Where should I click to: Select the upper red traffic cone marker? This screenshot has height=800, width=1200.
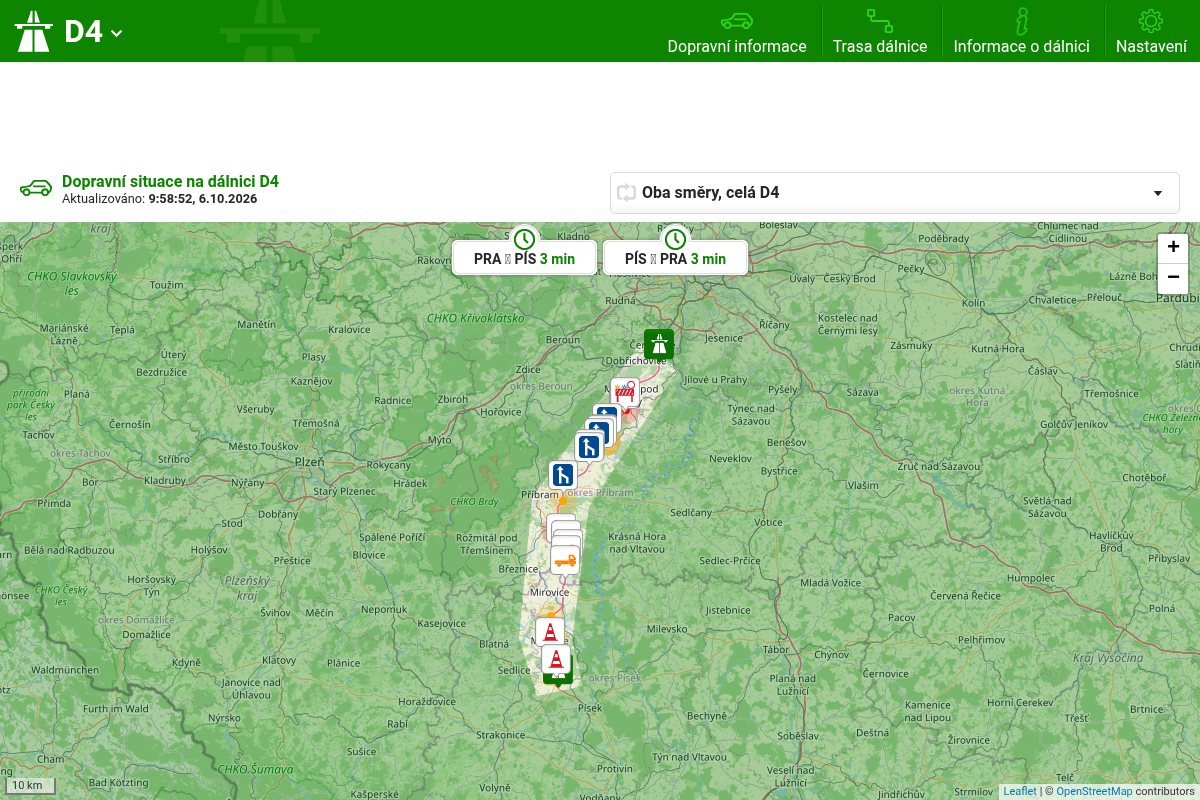click(x=549, y=632)
